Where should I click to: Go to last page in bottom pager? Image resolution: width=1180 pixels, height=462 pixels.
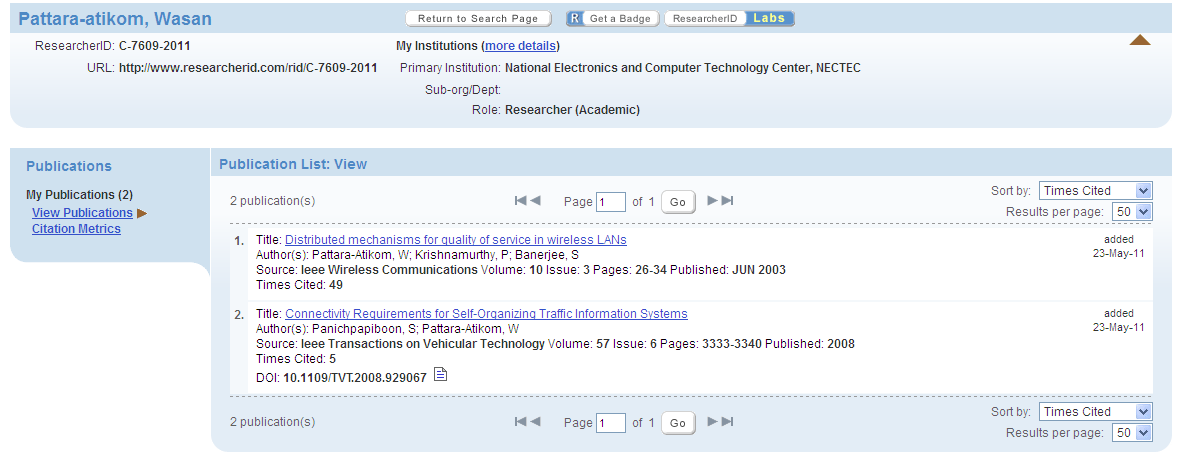[727, 421]
